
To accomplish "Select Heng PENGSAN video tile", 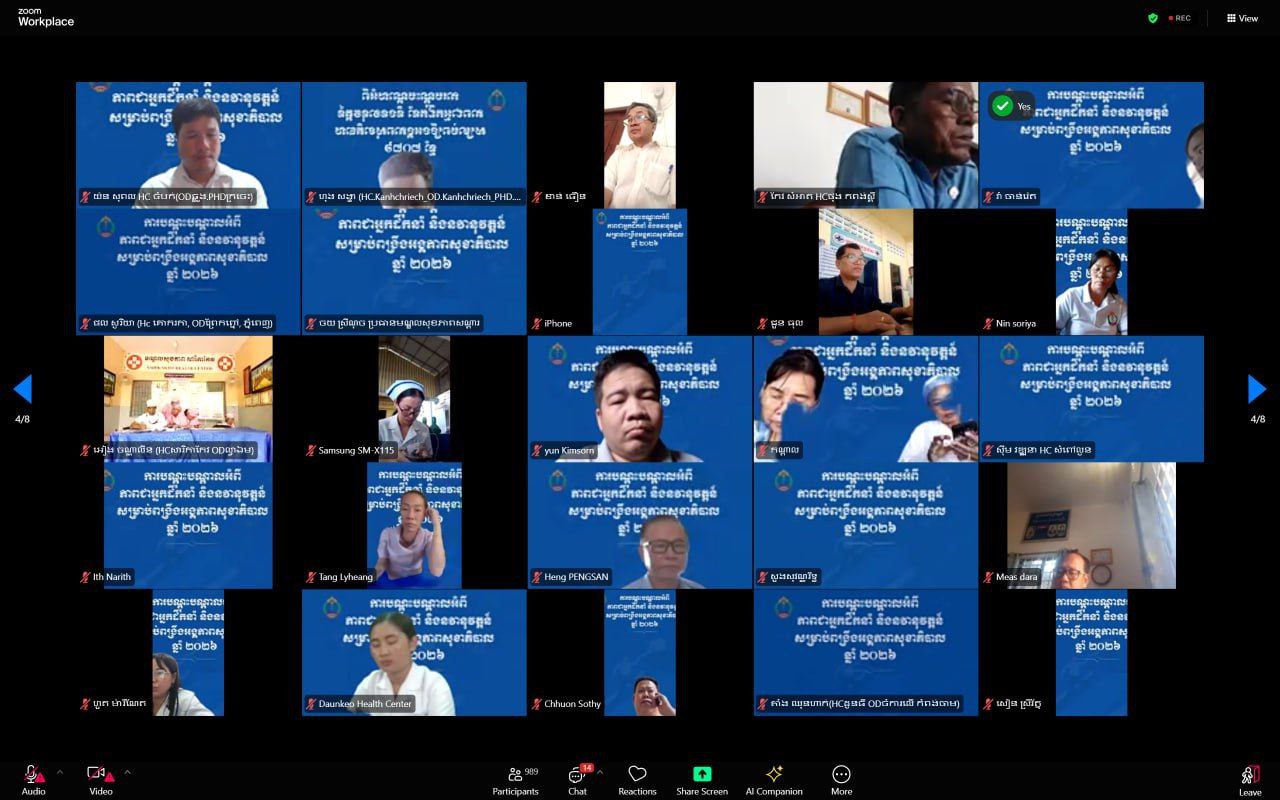I will pos(640,525).
